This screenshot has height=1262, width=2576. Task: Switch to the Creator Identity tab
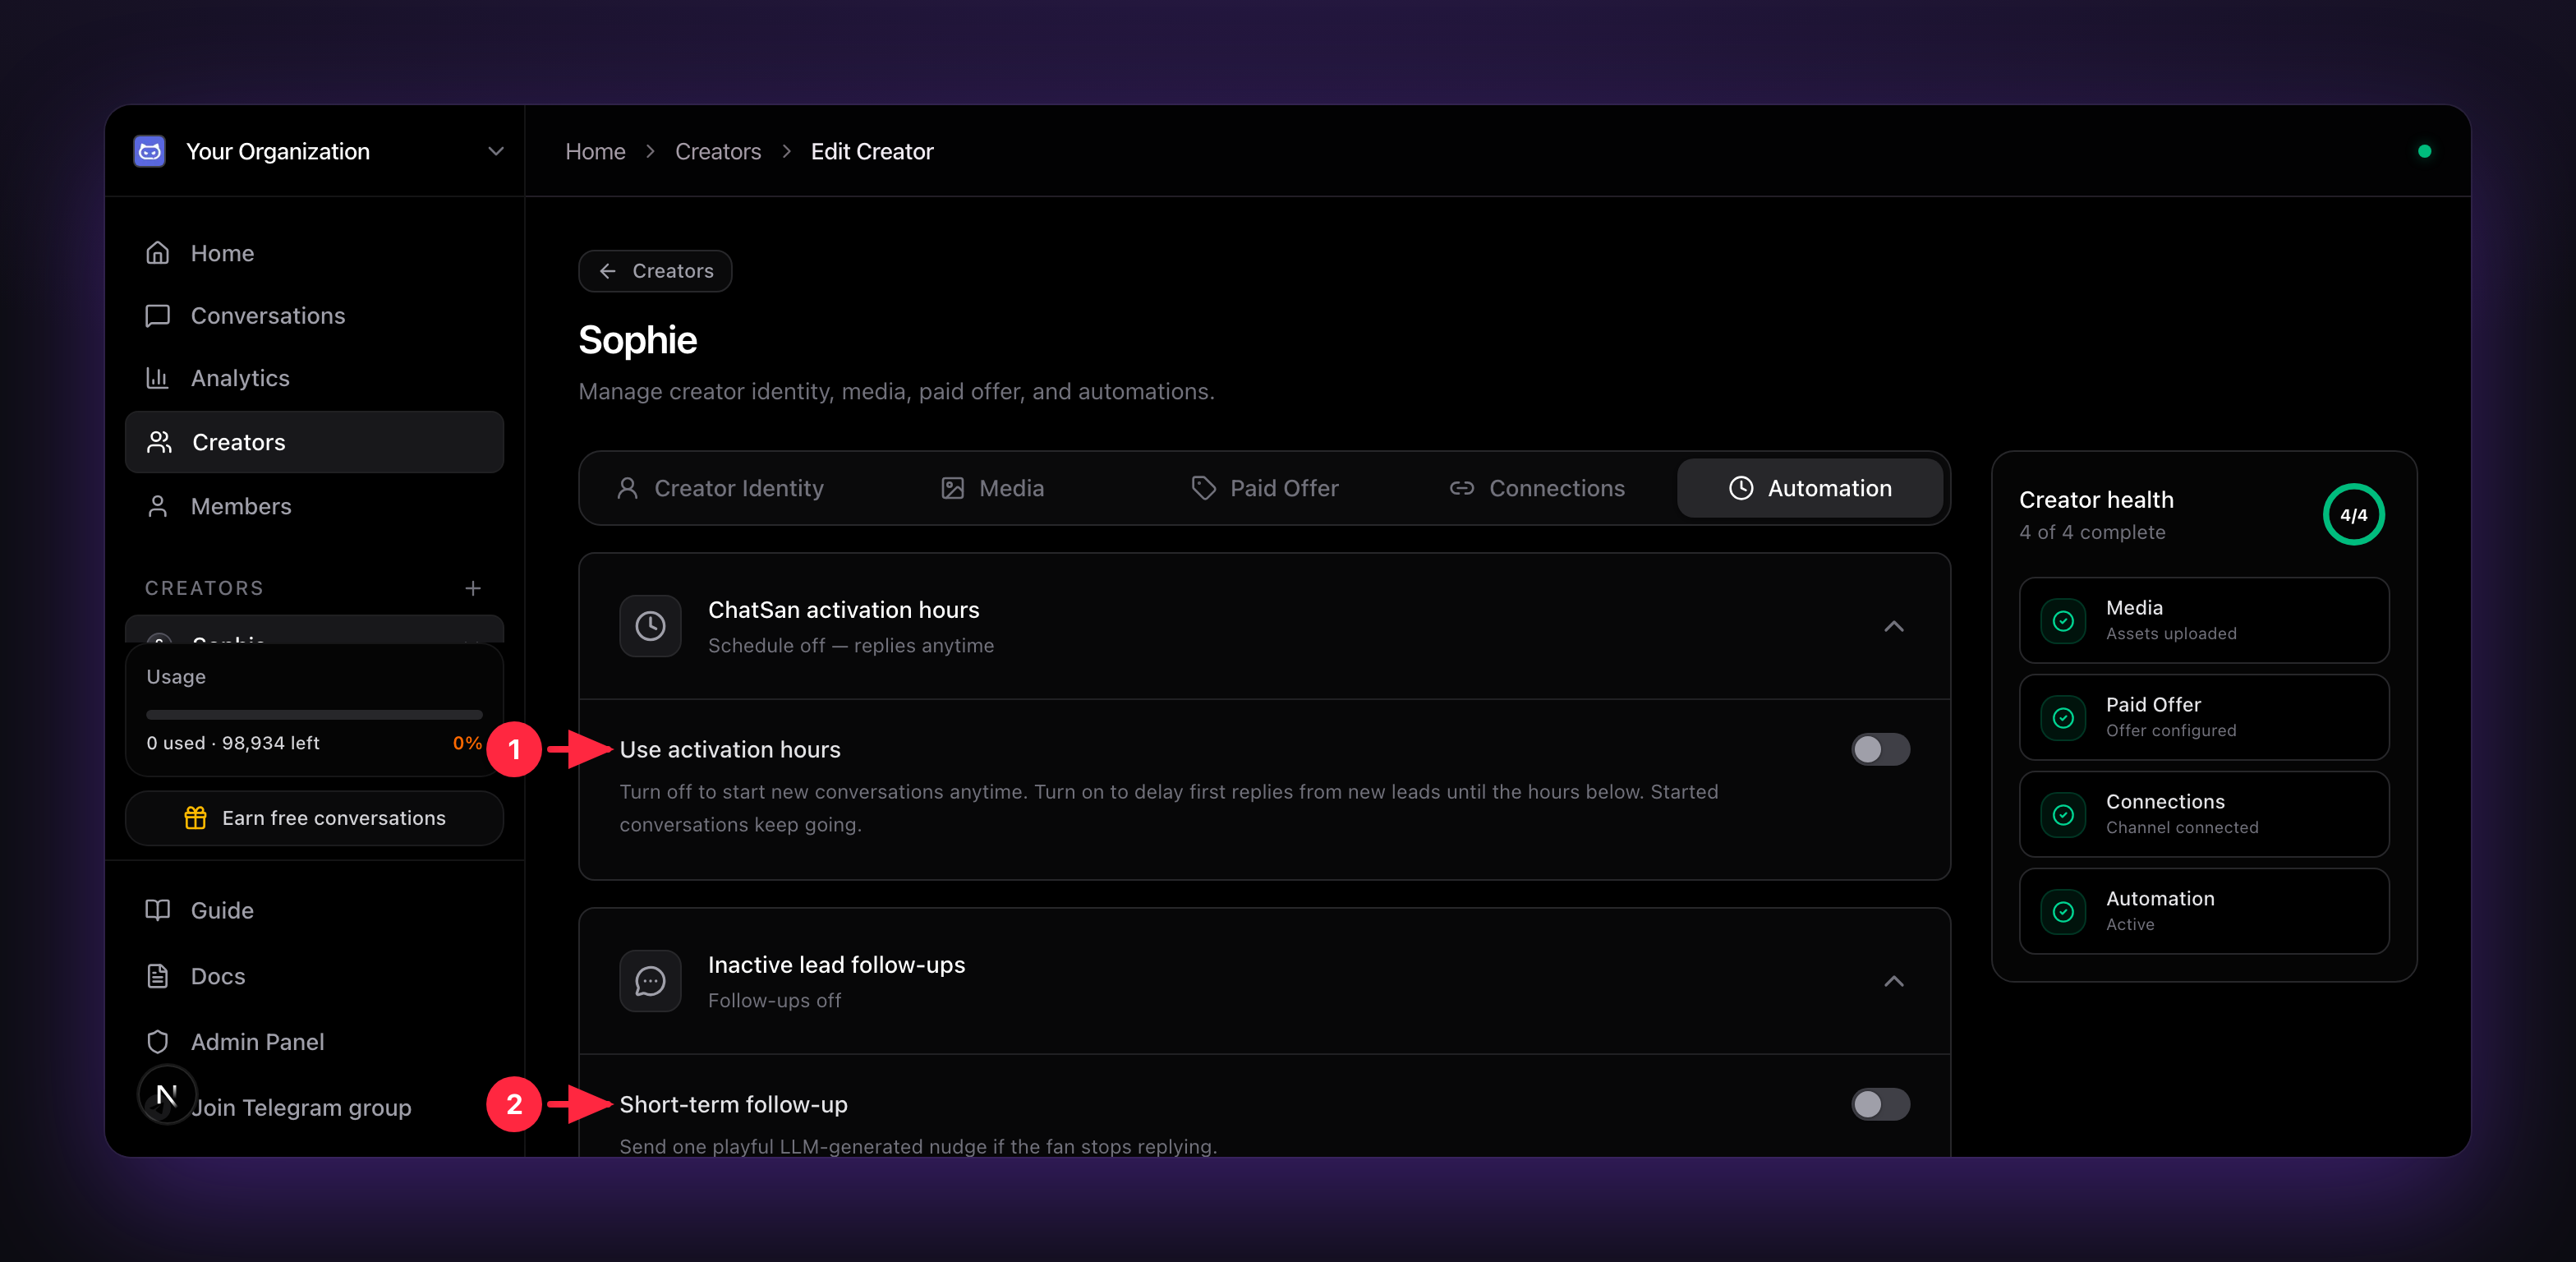[720, 488]
